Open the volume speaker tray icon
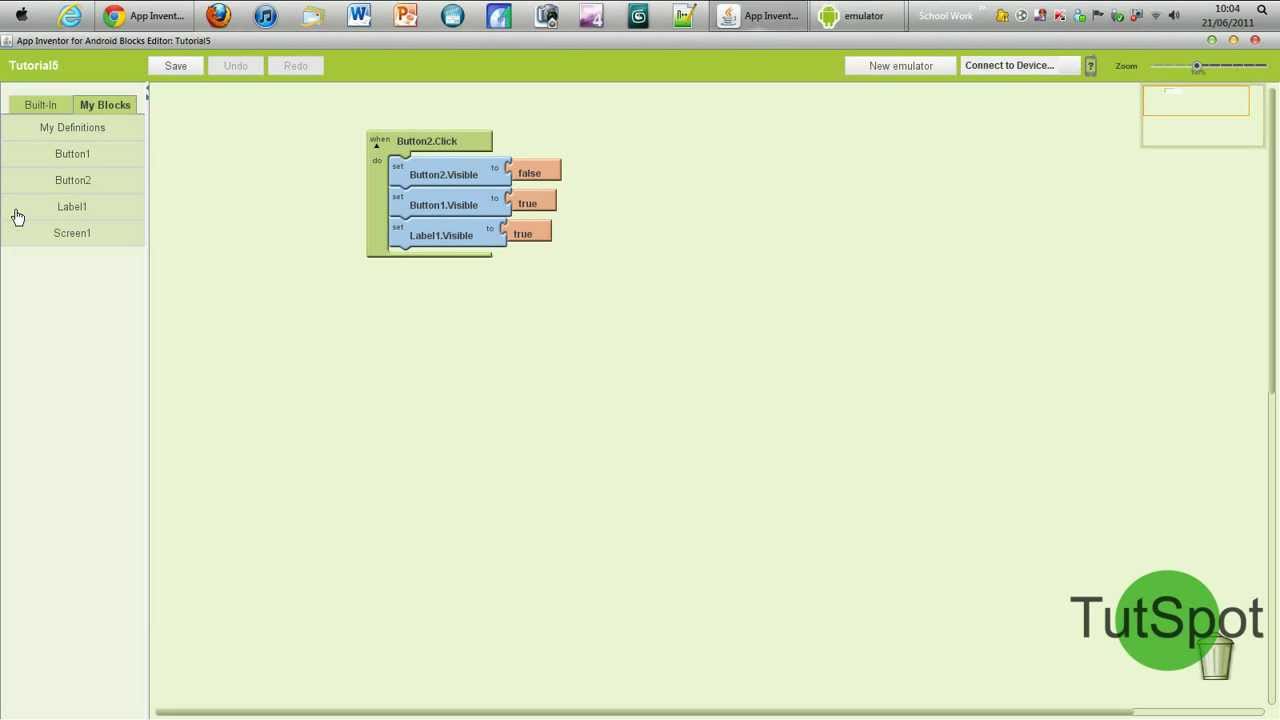This screenshot has height=720, width=1280. pyautogui.click(x=1174, y=15)
